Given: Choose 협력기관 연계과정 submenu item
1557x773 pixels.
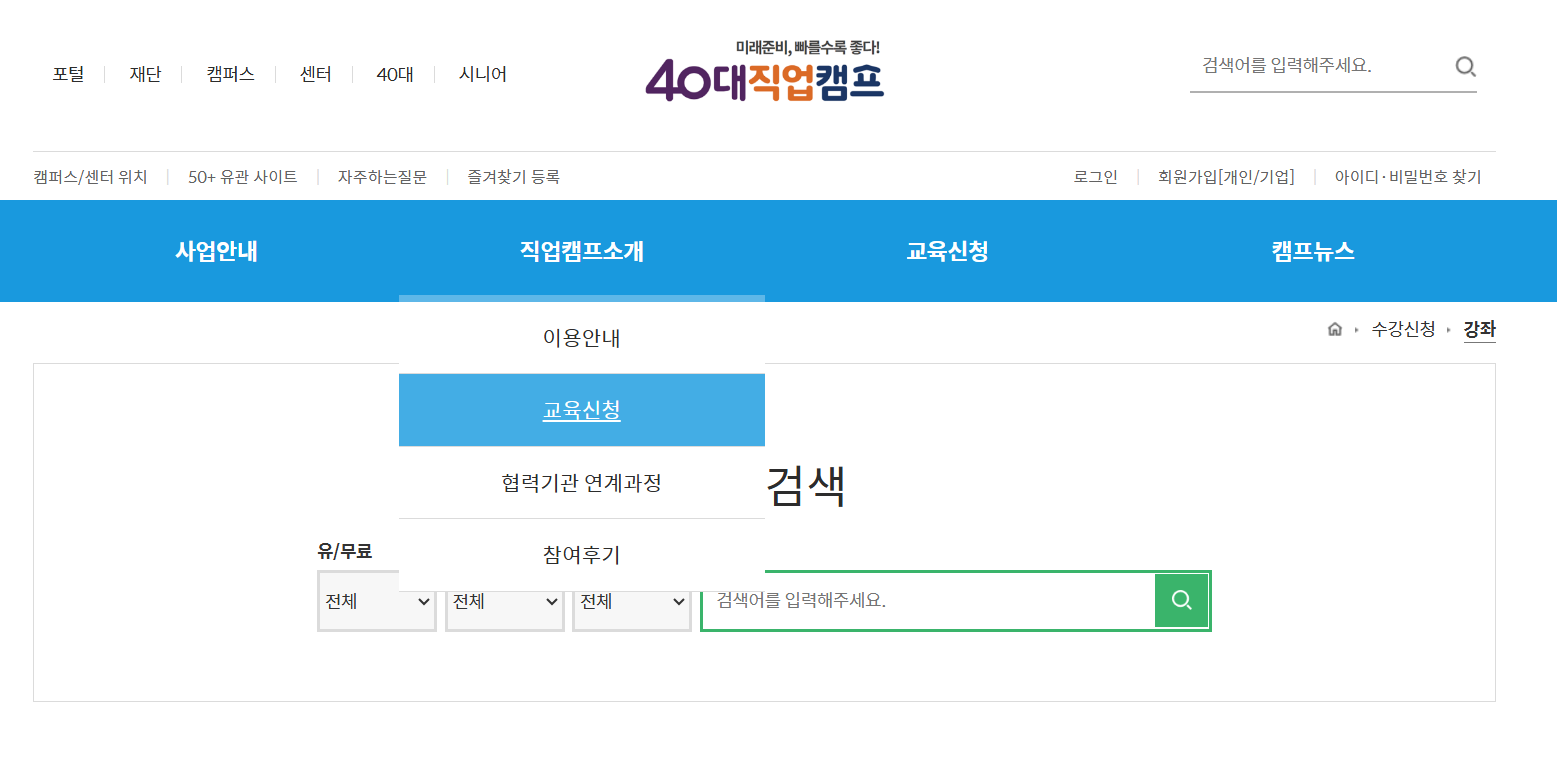Looking at the screenshot, I should [x=581, y=483].
